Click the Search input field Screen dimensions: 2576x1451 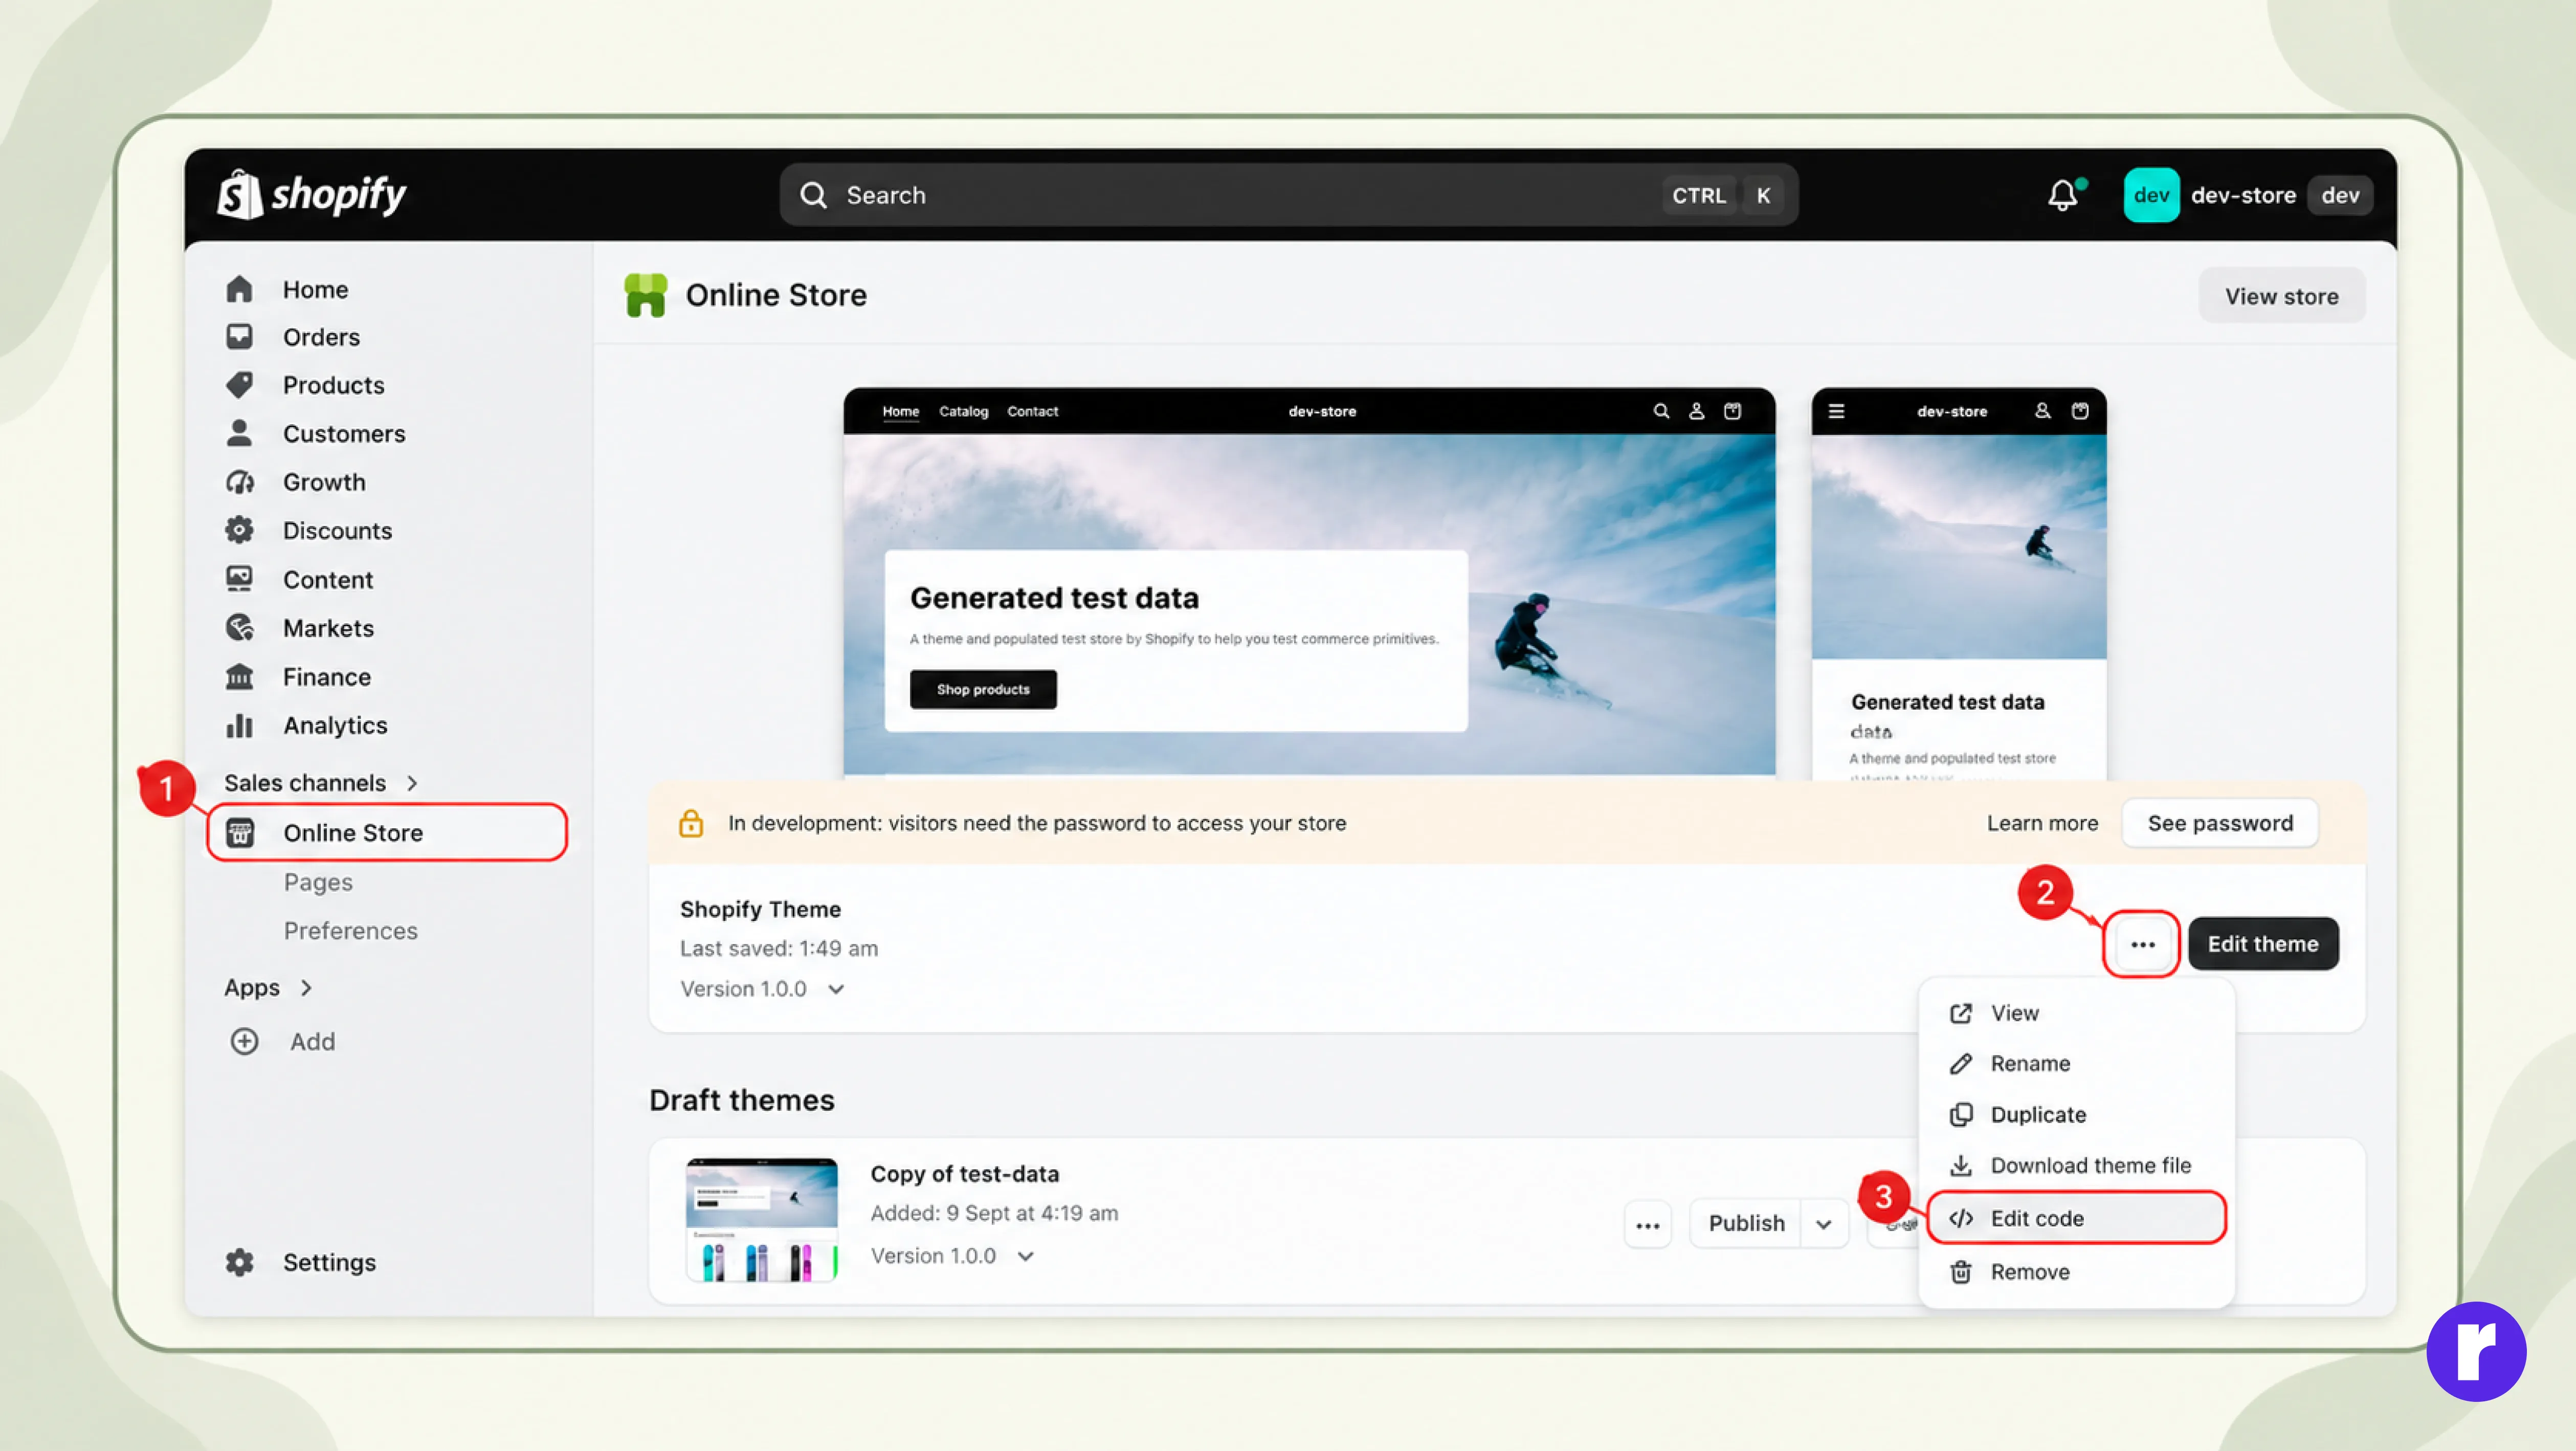point(1288,195)
